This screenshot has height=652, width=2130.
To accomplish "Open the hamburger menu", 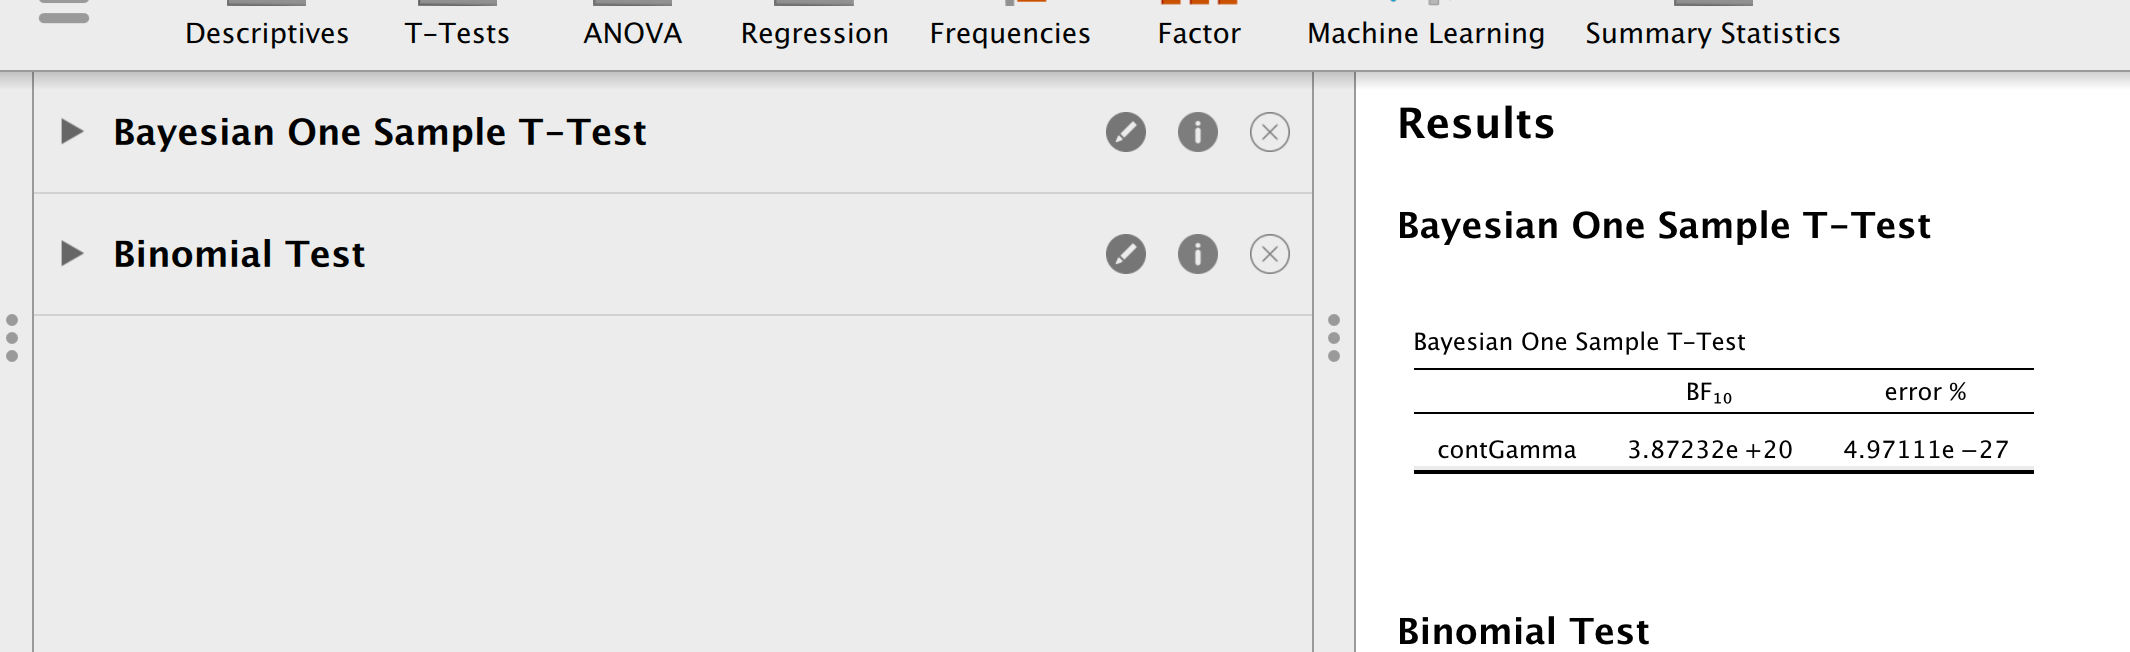I will [63, 15].
